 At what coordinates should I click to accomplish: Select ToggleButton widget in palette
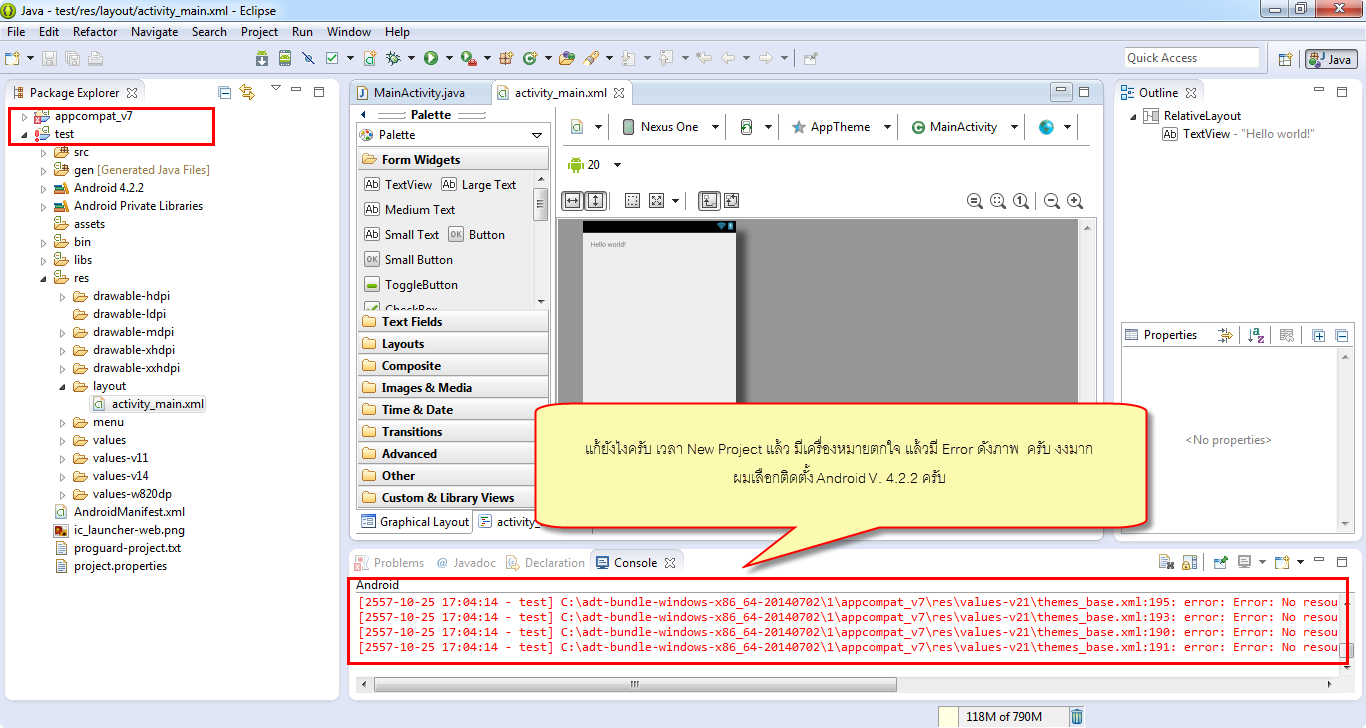click(410, 285)
